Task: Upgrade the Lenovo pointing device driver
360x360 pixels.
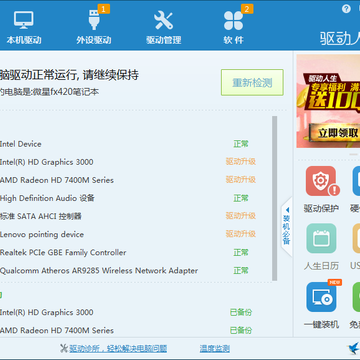Action: point(241,234)
